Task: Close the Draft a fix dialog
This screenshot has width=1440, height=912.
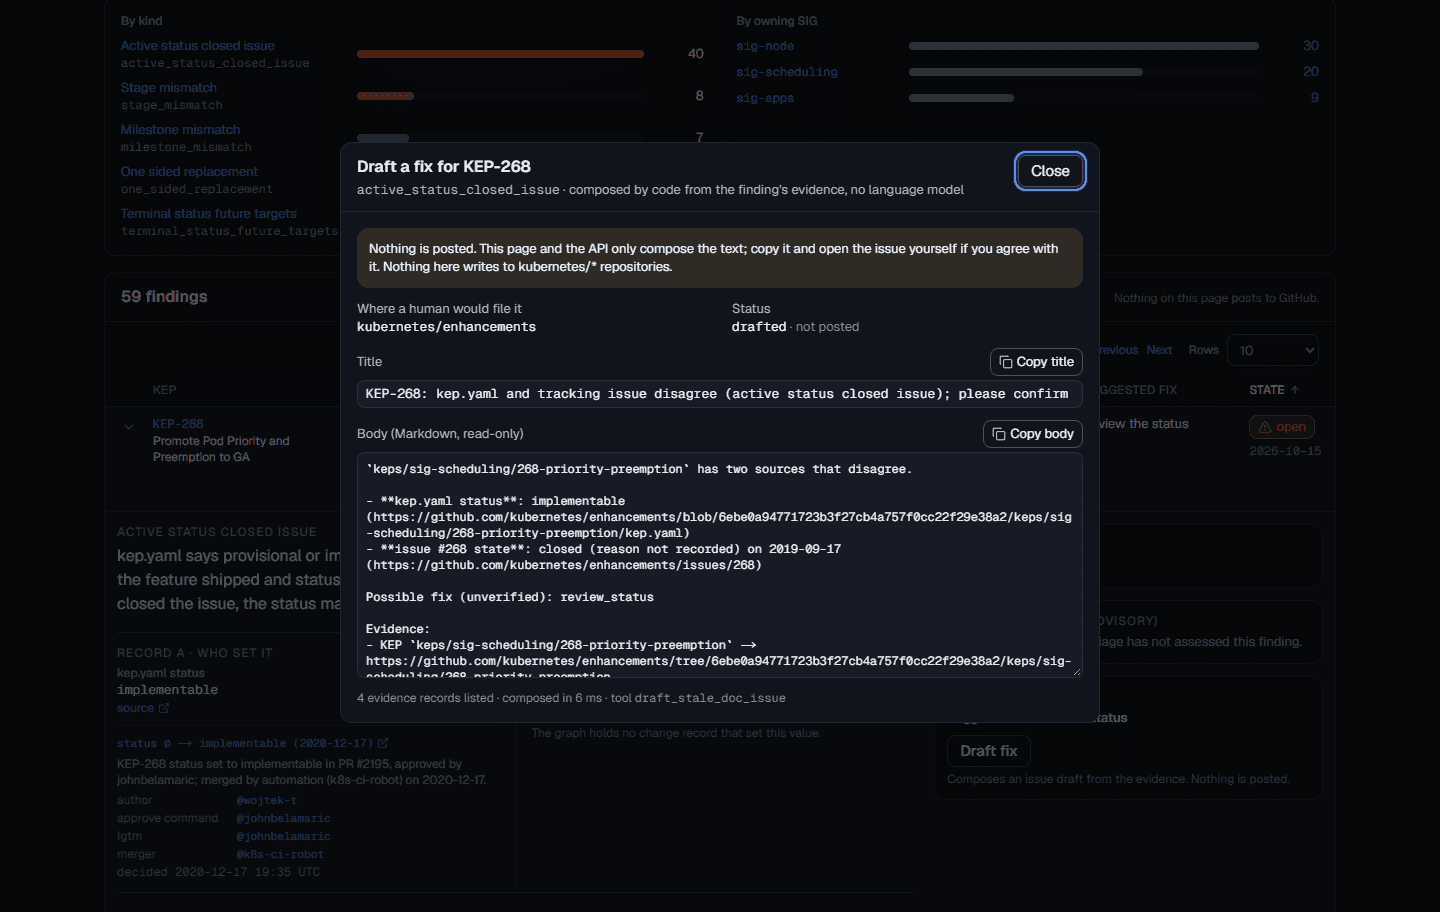Action: [x=1050, y=171]
